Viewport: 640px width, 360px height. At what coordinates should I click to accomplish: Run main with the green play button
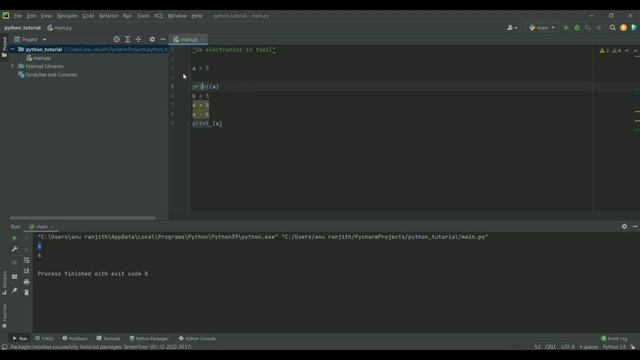(566, 28)
